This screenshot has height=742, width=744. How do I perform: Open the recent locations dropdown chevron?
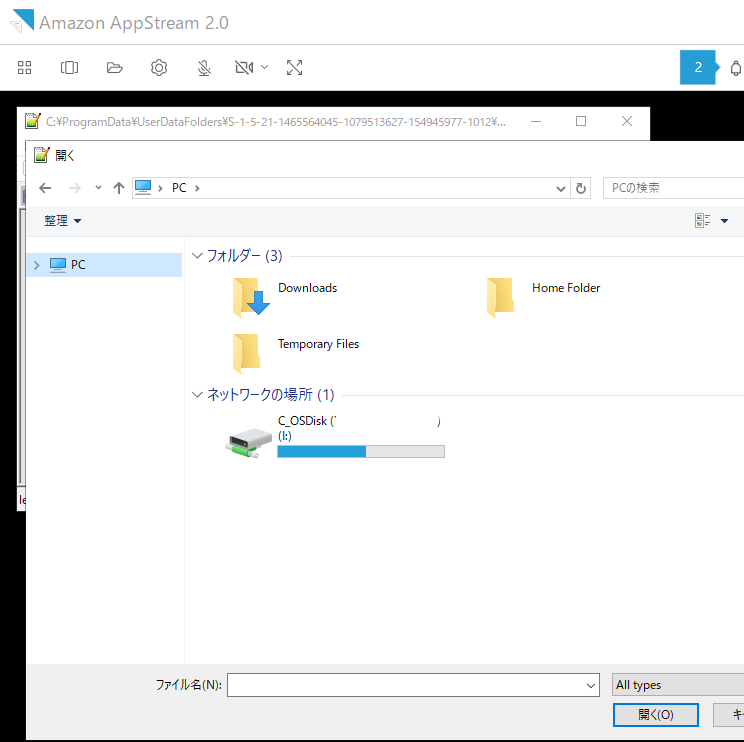98,187
